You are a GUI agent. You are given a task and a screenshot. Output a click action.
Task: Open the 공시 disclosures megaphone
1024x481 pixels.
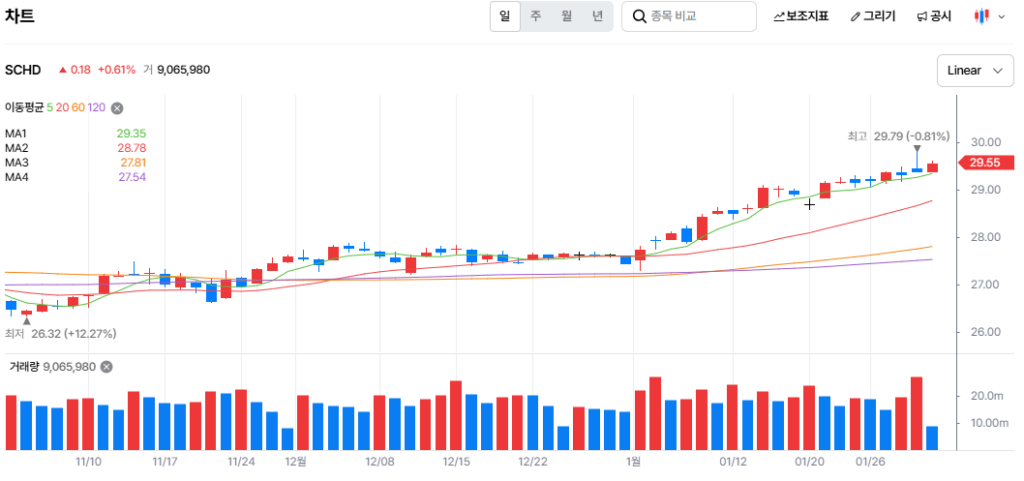click(934, 16)
